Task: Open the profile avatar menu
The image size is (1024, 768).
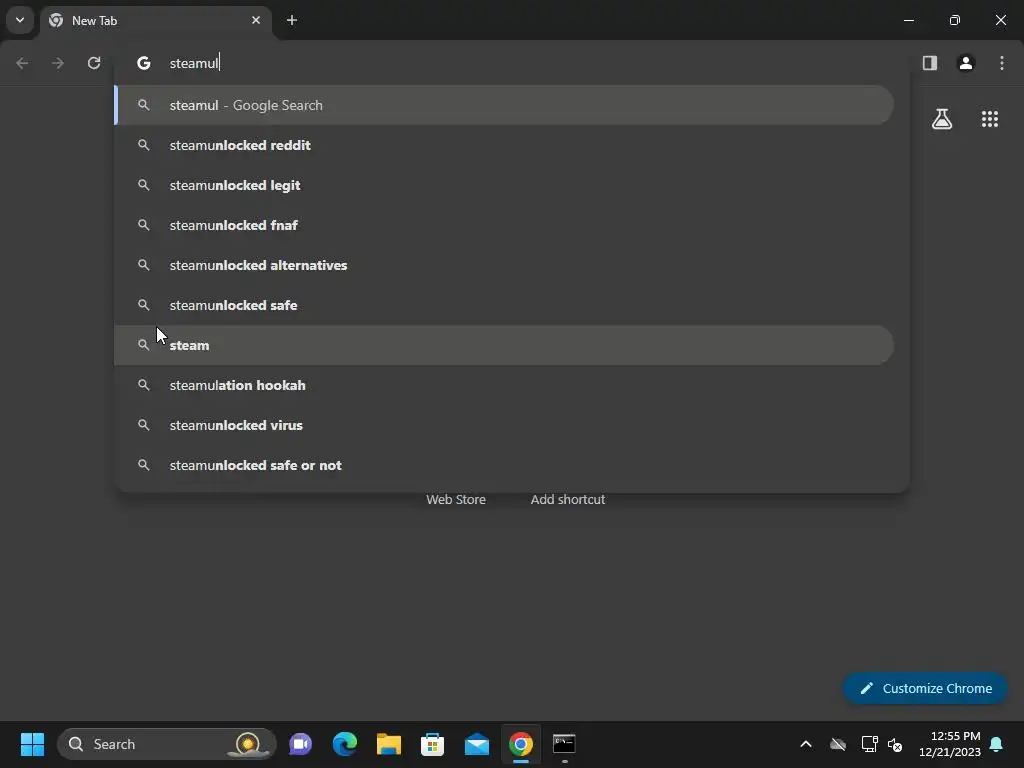Action: [965, 63]
